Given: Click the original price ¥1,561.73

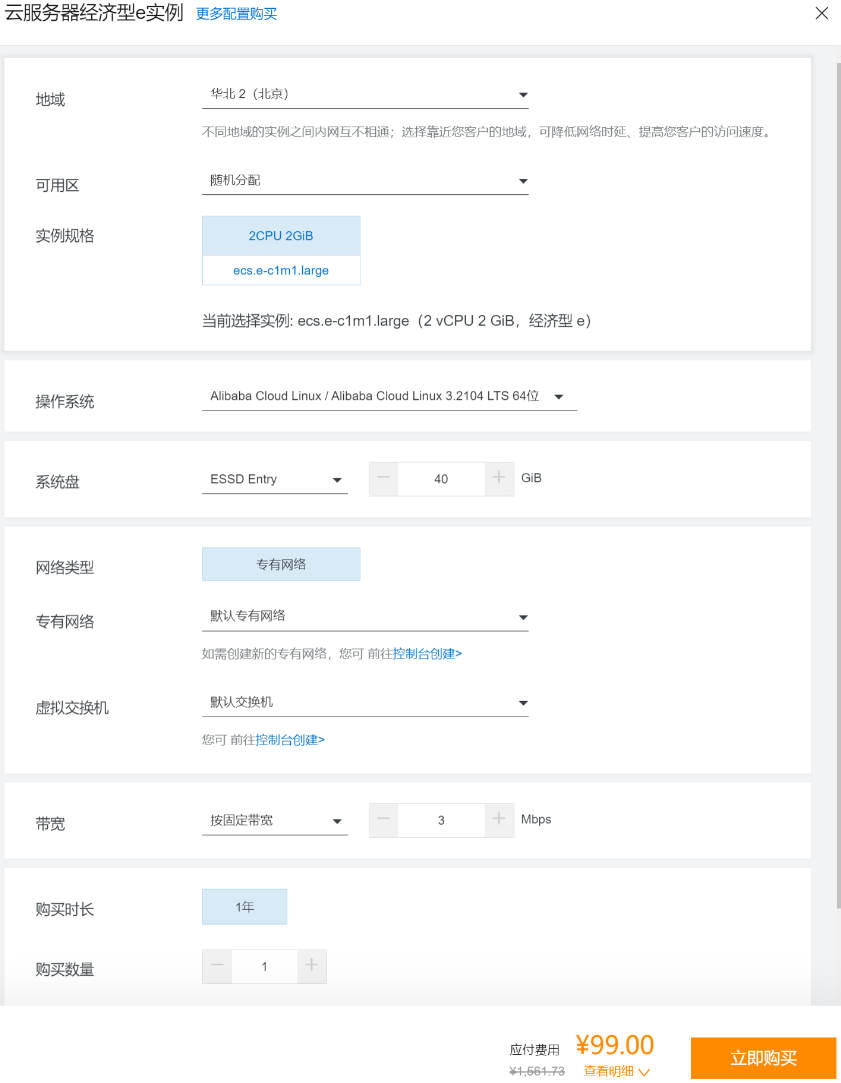Looking at the screenshot, I should tap(536, 1071).
